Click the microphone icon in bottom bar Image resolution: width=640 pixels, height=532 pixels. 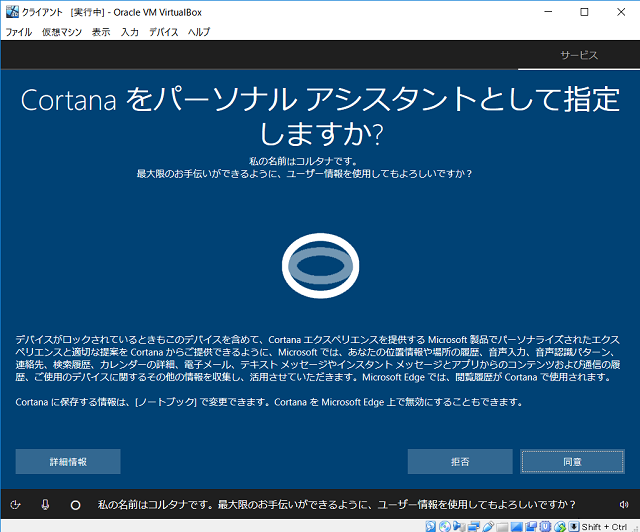coord(45,505)
